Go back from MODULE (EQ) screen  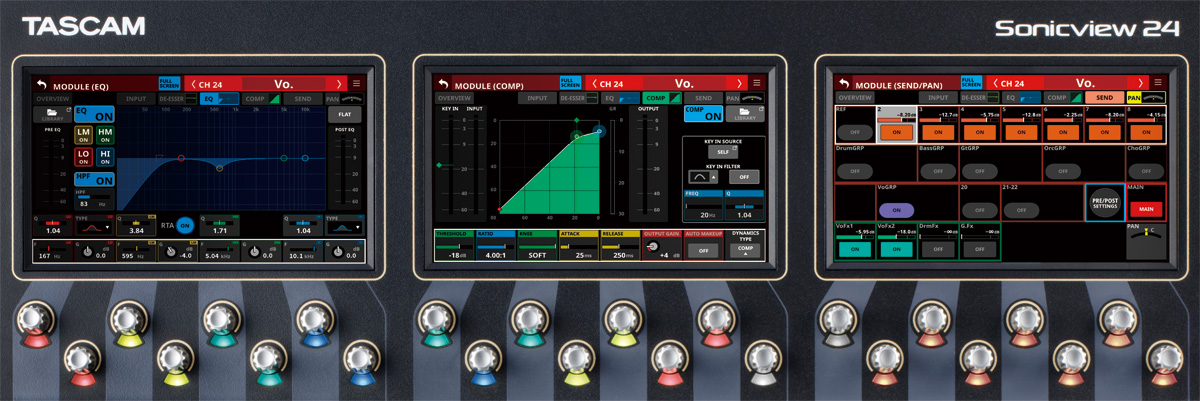pos(41,84)
